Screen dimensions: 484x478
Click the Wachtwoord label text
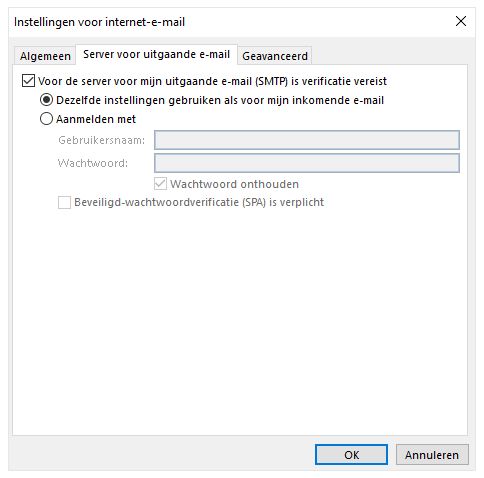[93, 163]
